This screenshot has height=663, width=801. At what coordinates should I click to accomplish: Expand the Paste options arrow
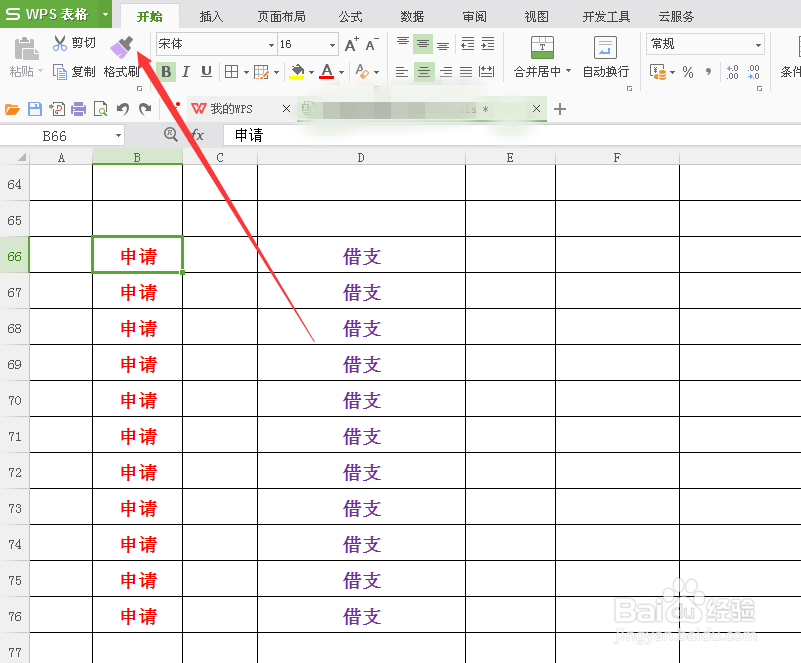point(40,70)
